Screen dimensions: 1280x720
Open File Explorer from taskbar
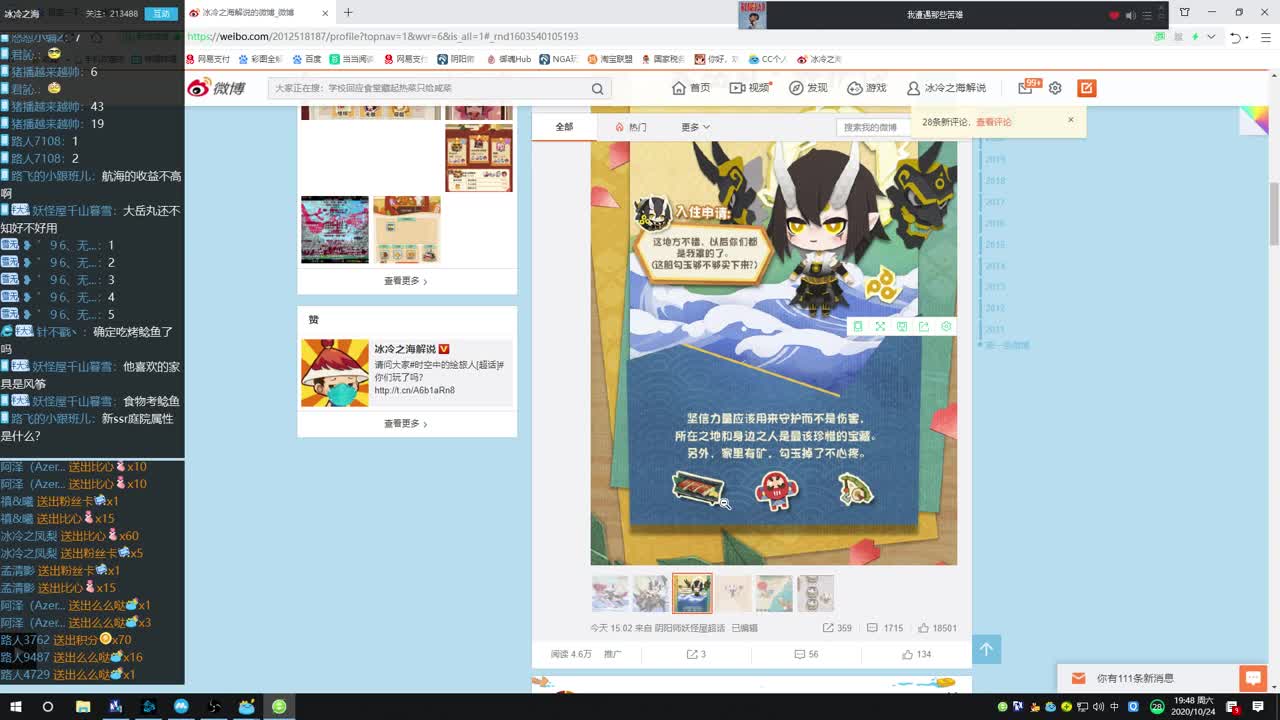pos(83,706)
